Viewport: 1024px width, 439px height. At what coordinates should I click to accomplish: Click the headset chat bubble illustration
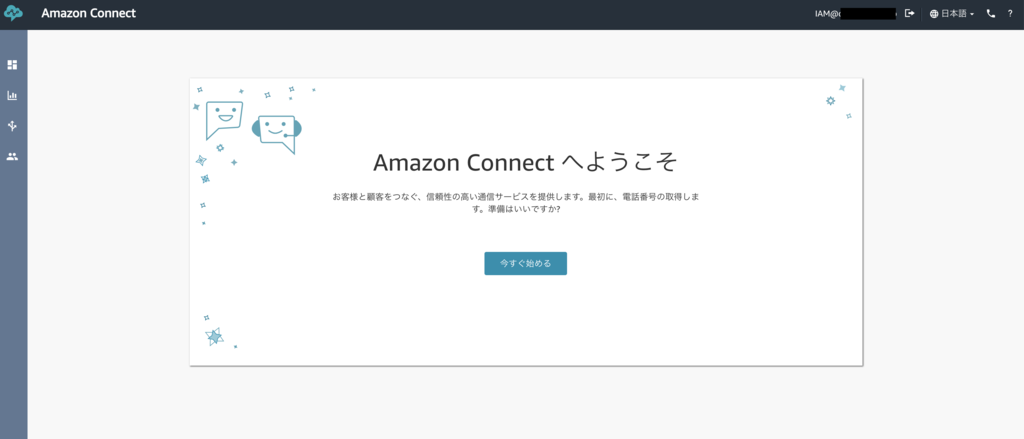click(x=278, y=134)
